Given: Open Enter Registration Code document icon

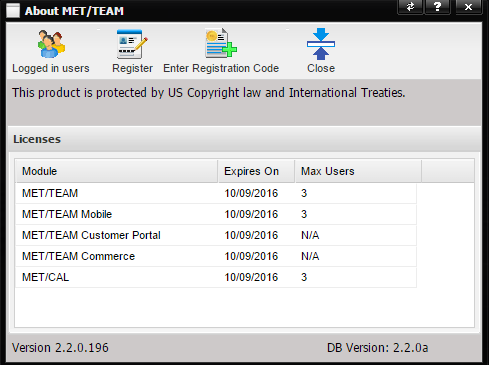Looking at the screenshot, I should coord(221,43).
